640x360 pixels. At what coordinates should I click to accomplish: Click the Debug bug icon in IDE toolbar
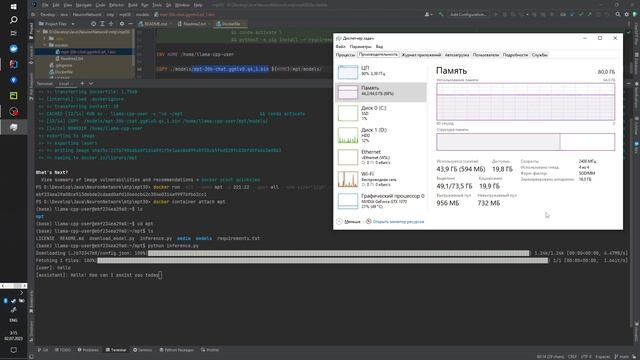coord(504,14)
